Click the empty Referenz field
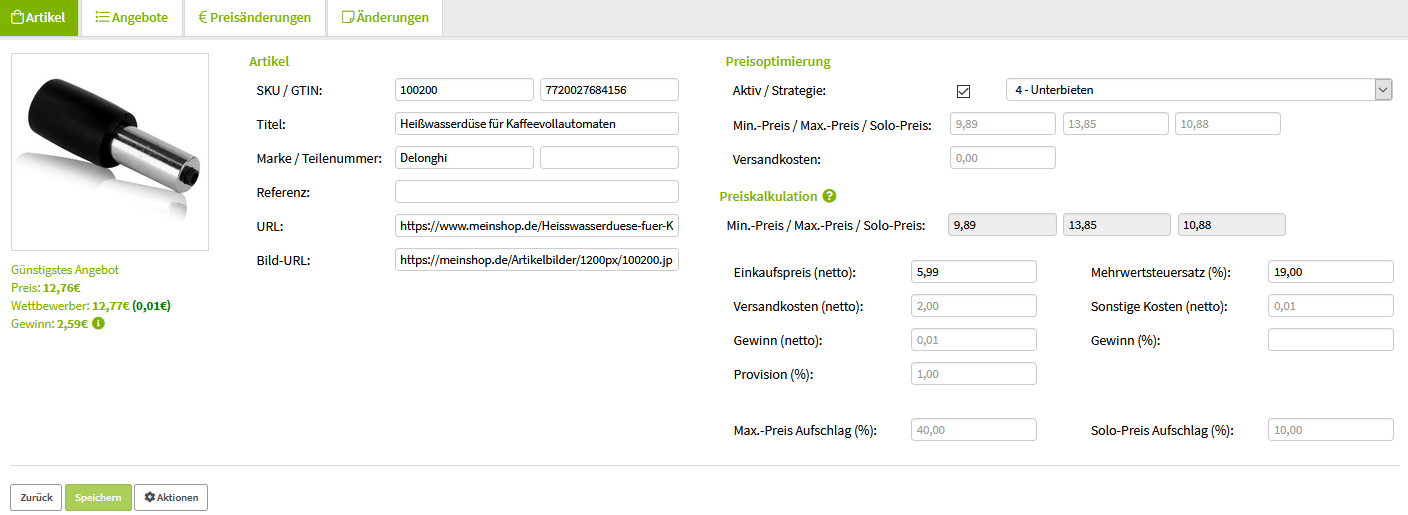This screenshot has height=515, width=1408. [537, 192]
